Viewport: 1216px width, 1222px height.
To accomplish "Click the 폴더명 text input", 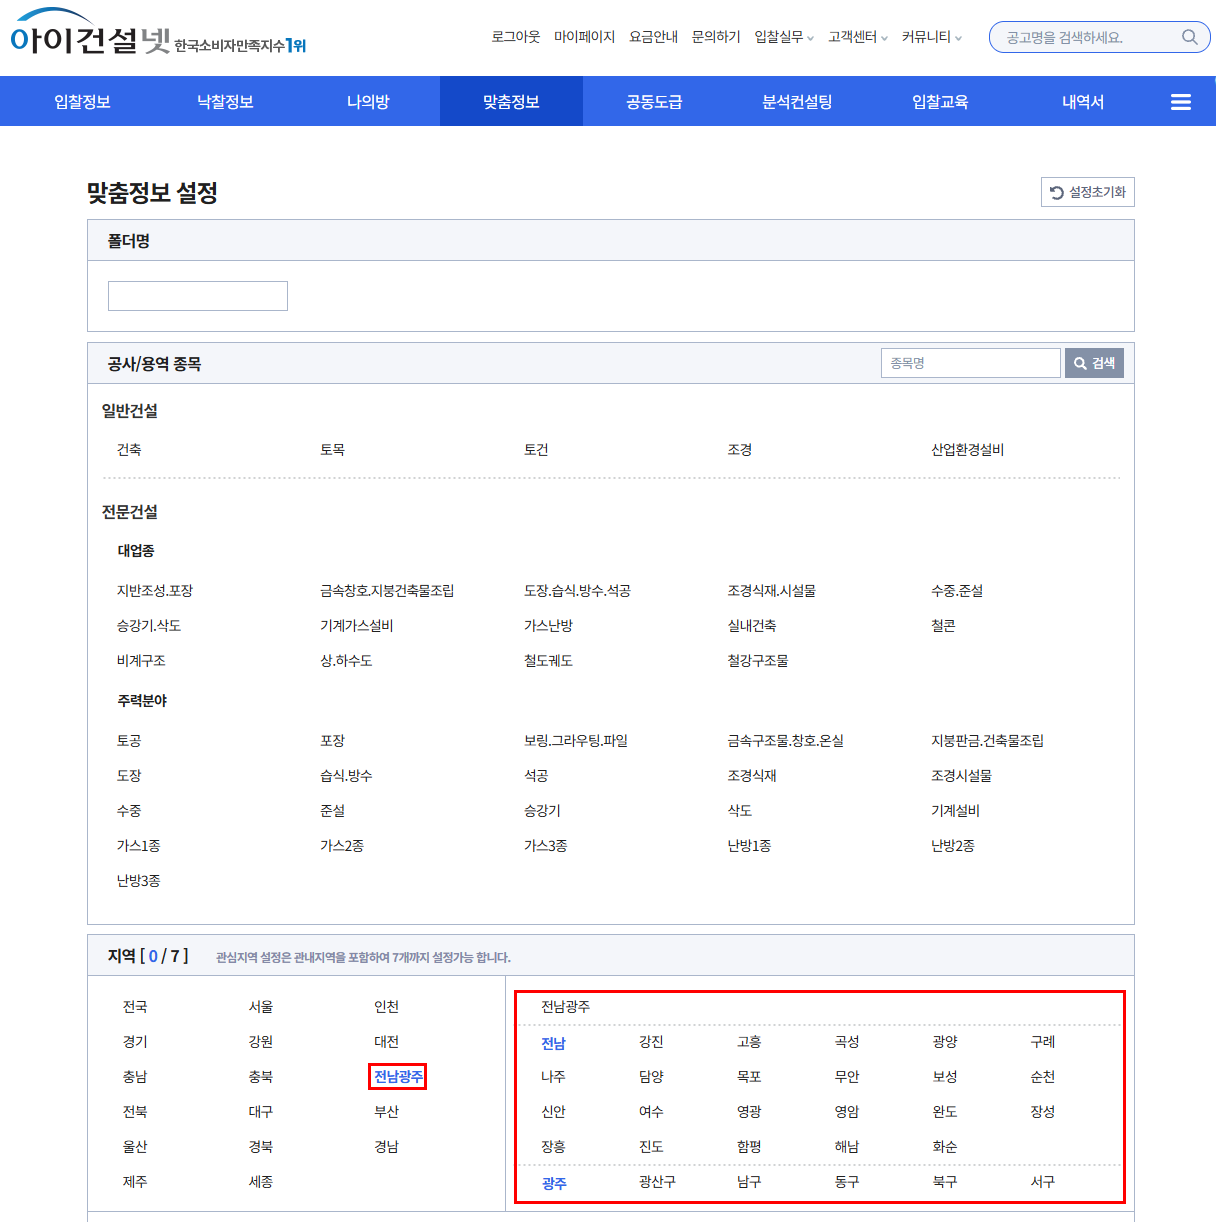I will pyautogui.click(x=198, y=296).
